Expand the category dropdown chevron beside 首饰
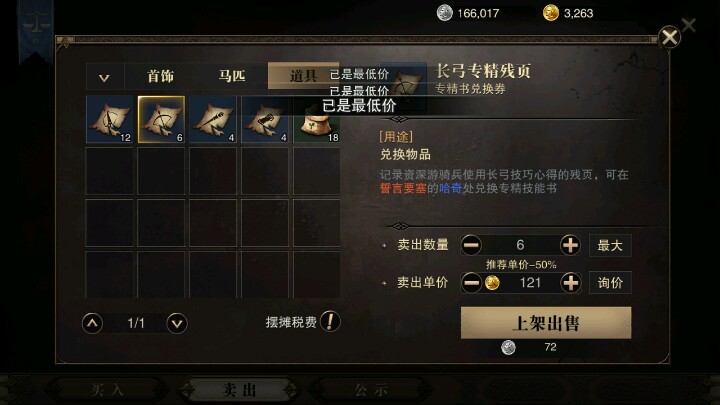The width and height of the screenshot is (720, 405). coord(105,77)
